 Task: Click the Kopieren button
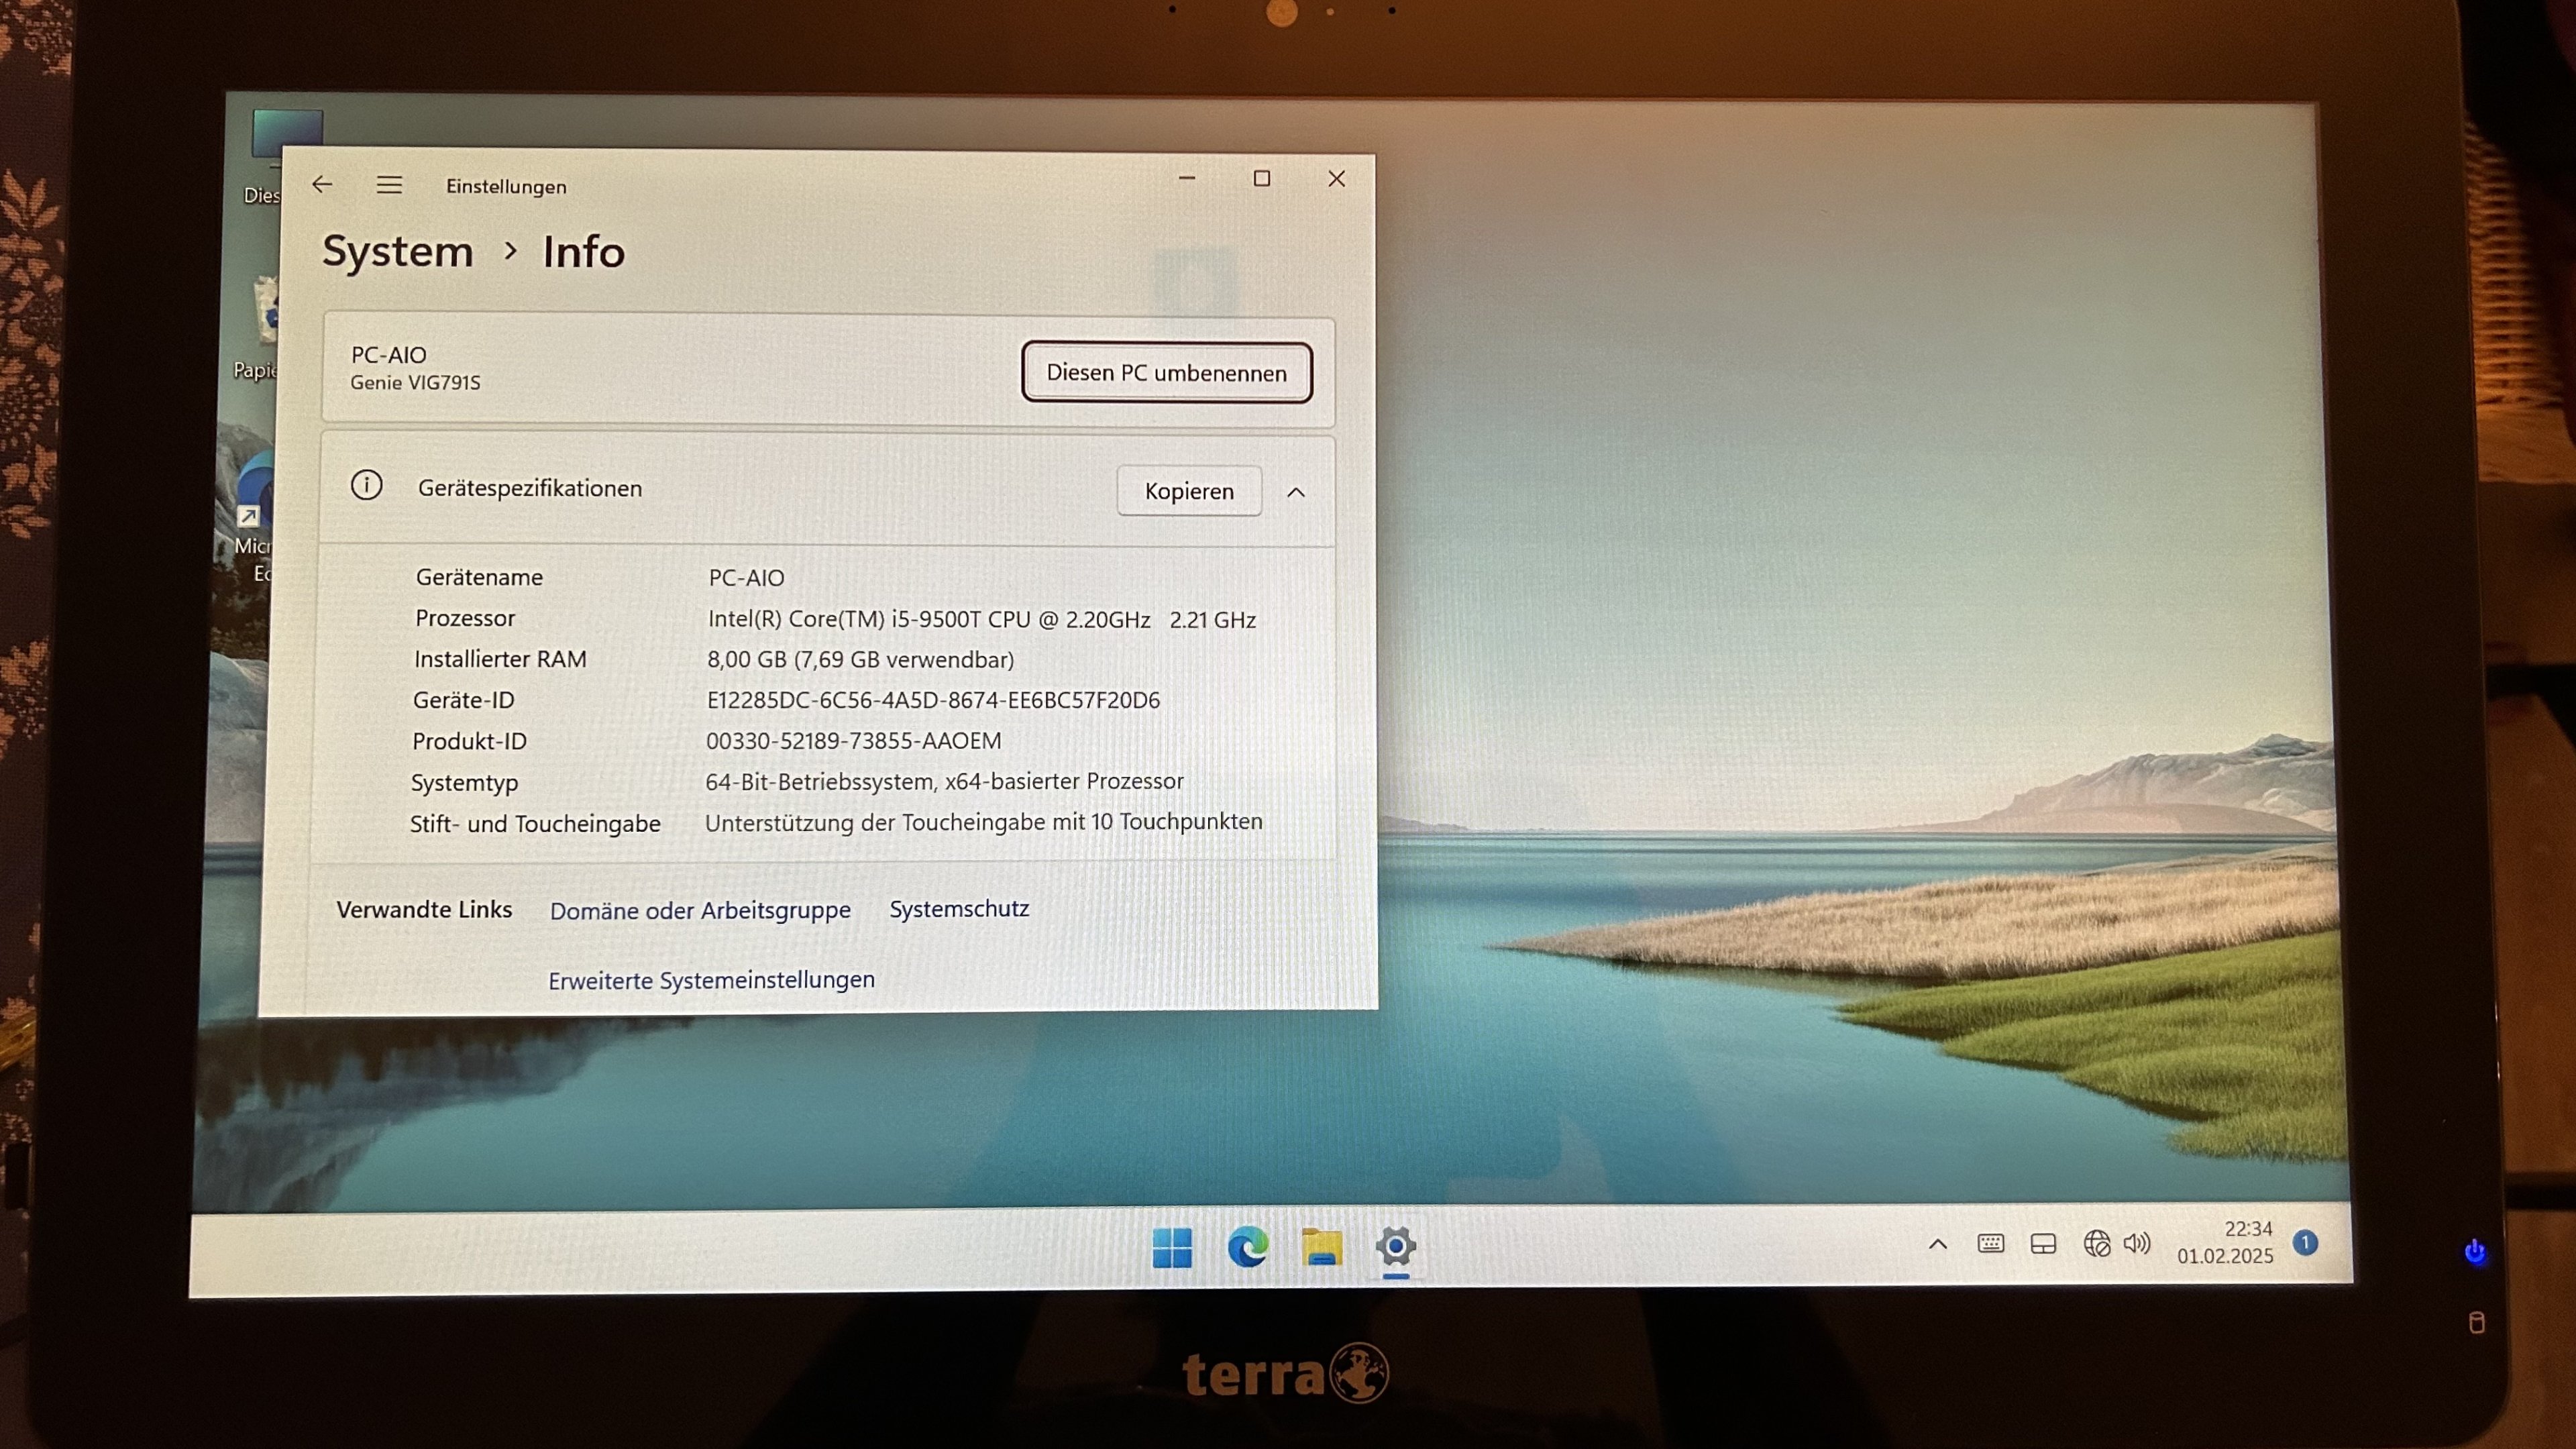tap(1189, 491)
